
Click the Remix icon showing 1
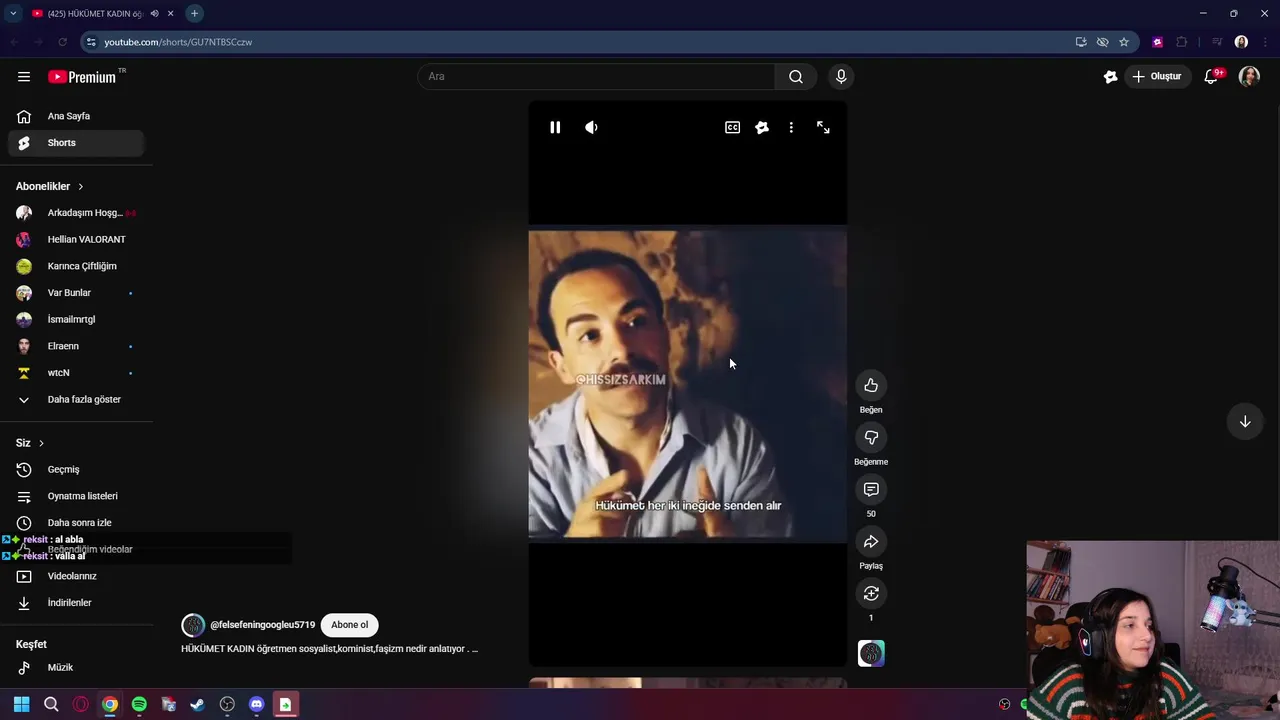(x=871, y=593)
